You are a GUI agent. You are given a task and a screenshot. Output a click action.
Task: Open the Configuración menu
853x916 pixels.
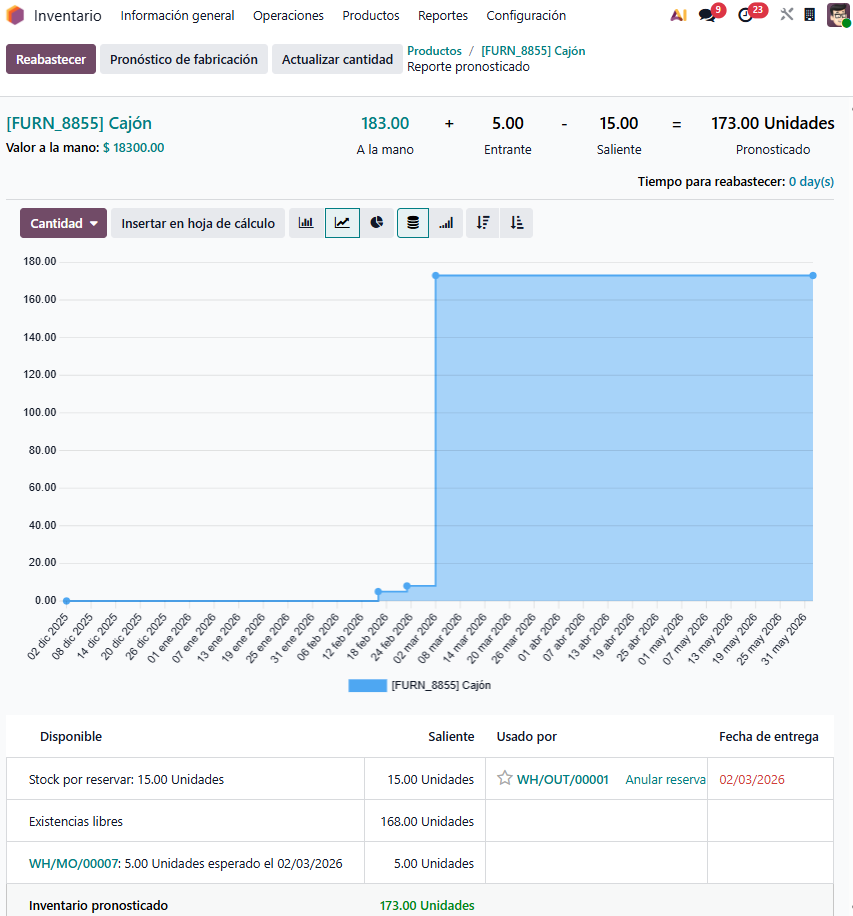point(526,16)
